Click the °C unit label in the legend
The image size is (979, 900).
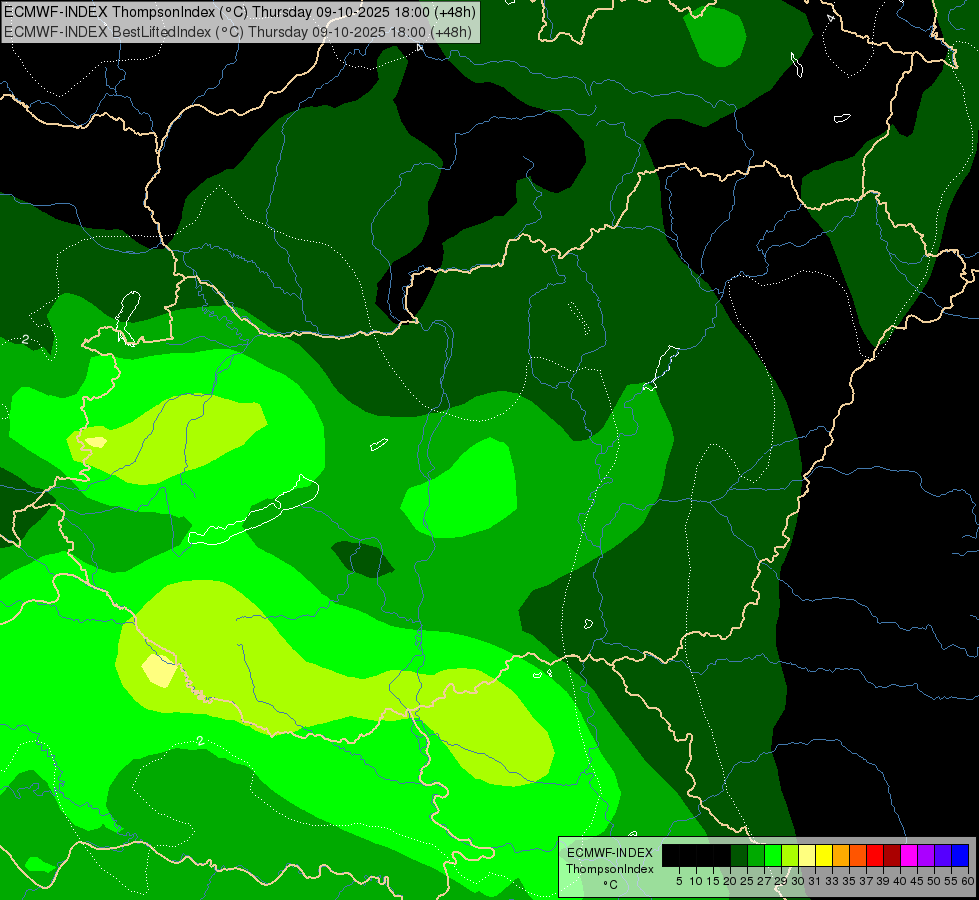tap(609, 885)
